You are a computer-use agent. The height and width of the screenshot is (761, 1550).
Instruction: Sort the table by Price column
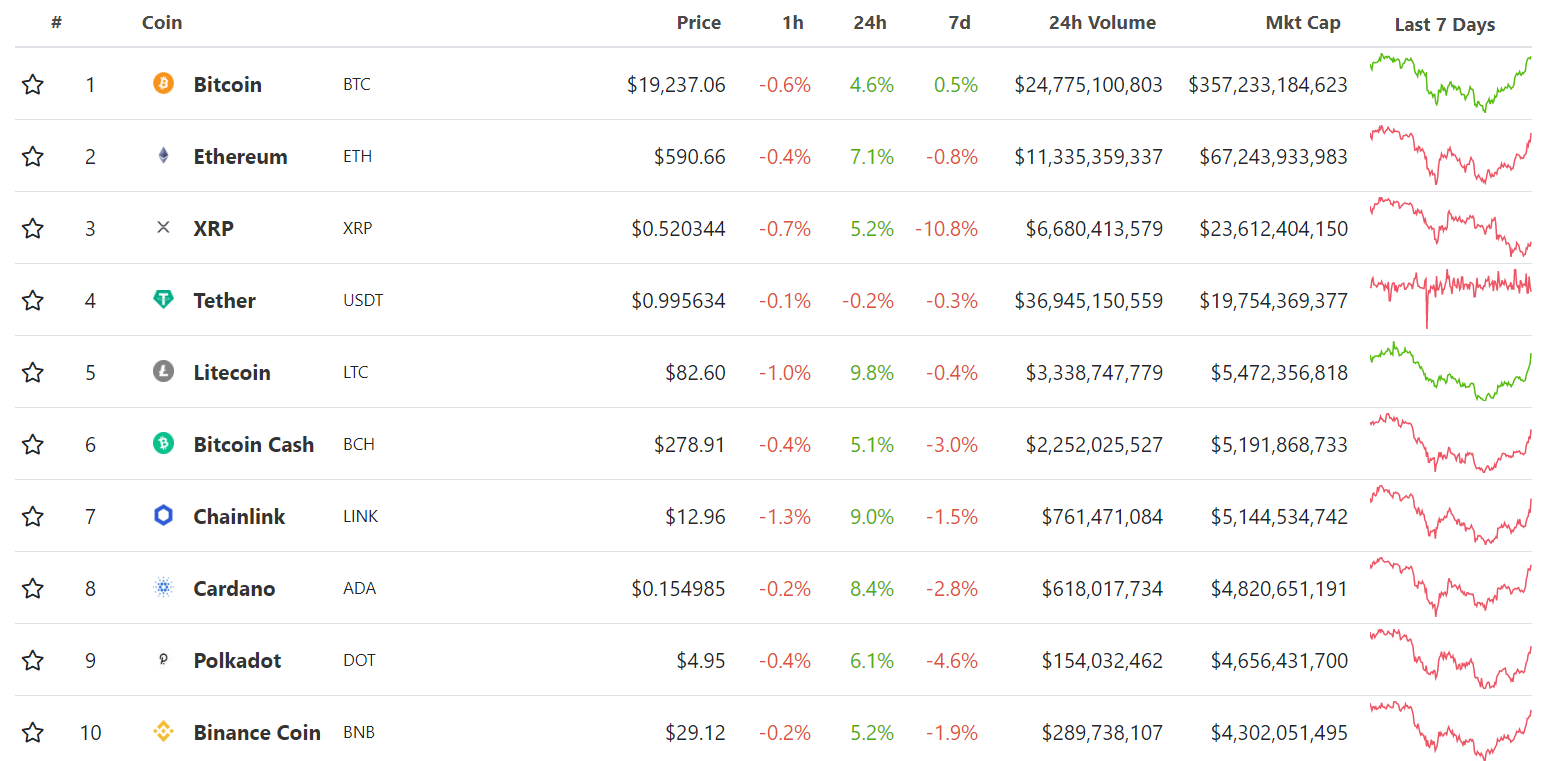pos(699,22)
